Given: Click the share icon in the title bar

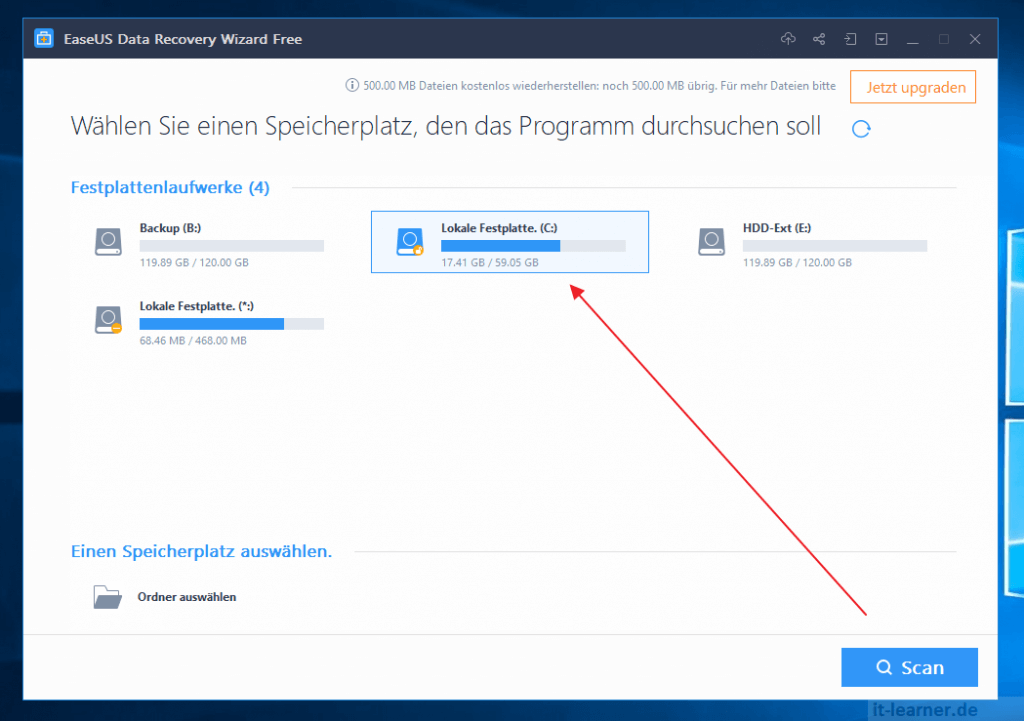Looking at the screenshot, I should (818, 38).
